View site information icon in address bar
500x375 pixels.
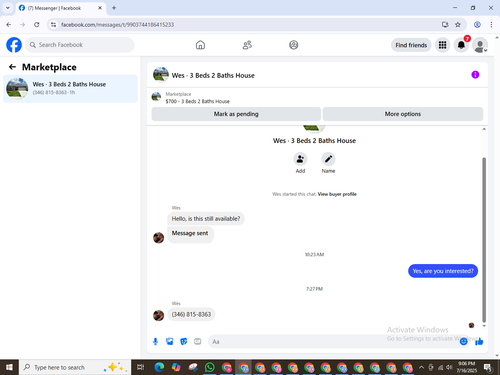coord(53,24)
